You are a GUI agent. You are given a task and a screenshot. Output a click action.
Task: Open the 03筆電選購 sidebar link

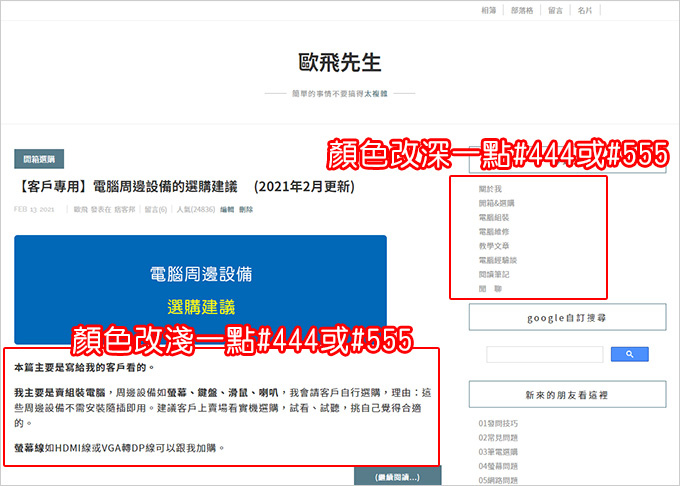(x=498, y=452)
